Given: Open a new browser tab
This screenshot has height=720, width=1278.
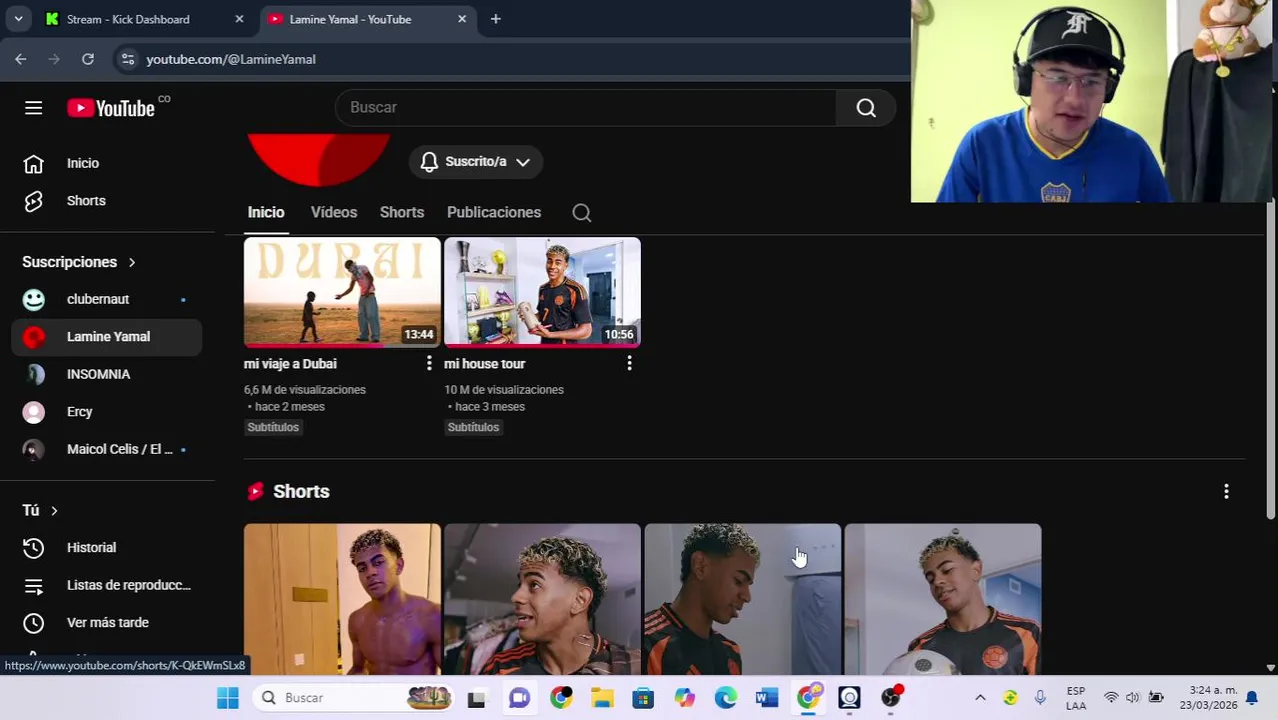Looking at the screenshot, I should (x=495, y=19).
